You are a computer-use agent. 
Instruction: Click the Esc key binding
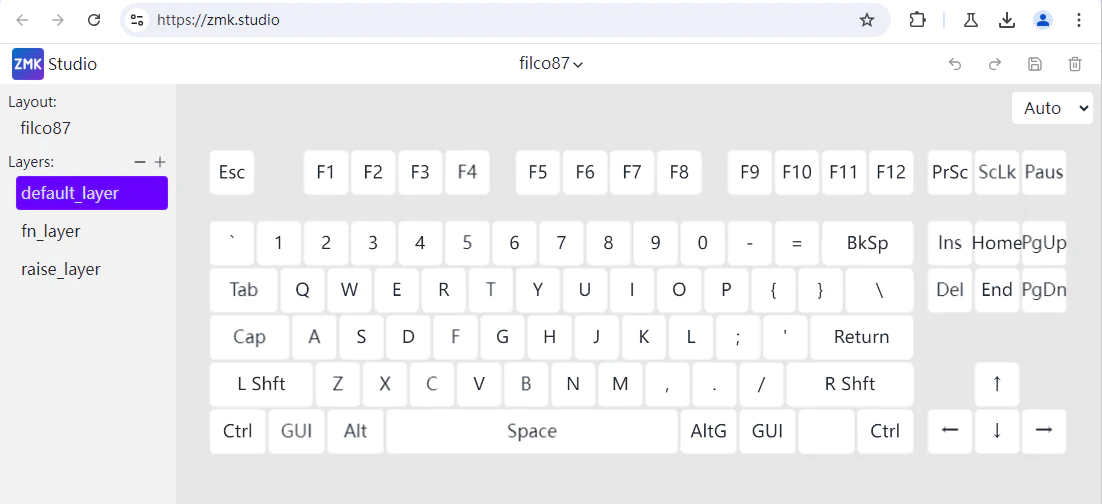click(x=232, y=172)
